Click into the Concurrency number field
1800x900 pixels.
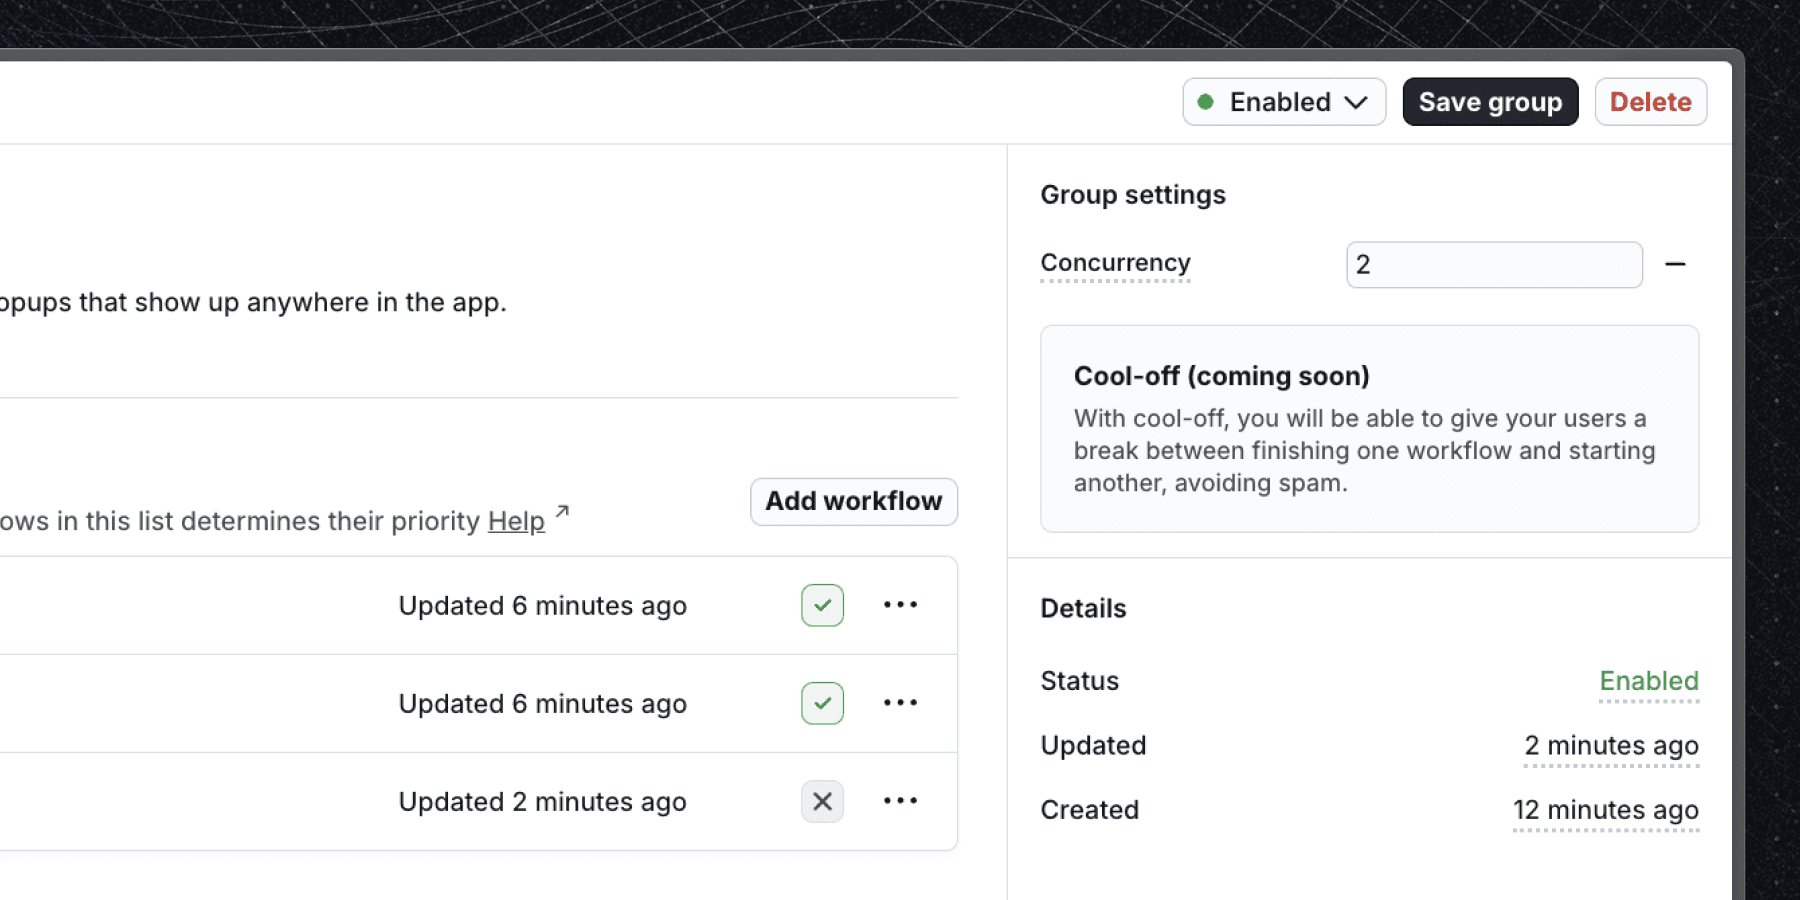coord(1494,265)
